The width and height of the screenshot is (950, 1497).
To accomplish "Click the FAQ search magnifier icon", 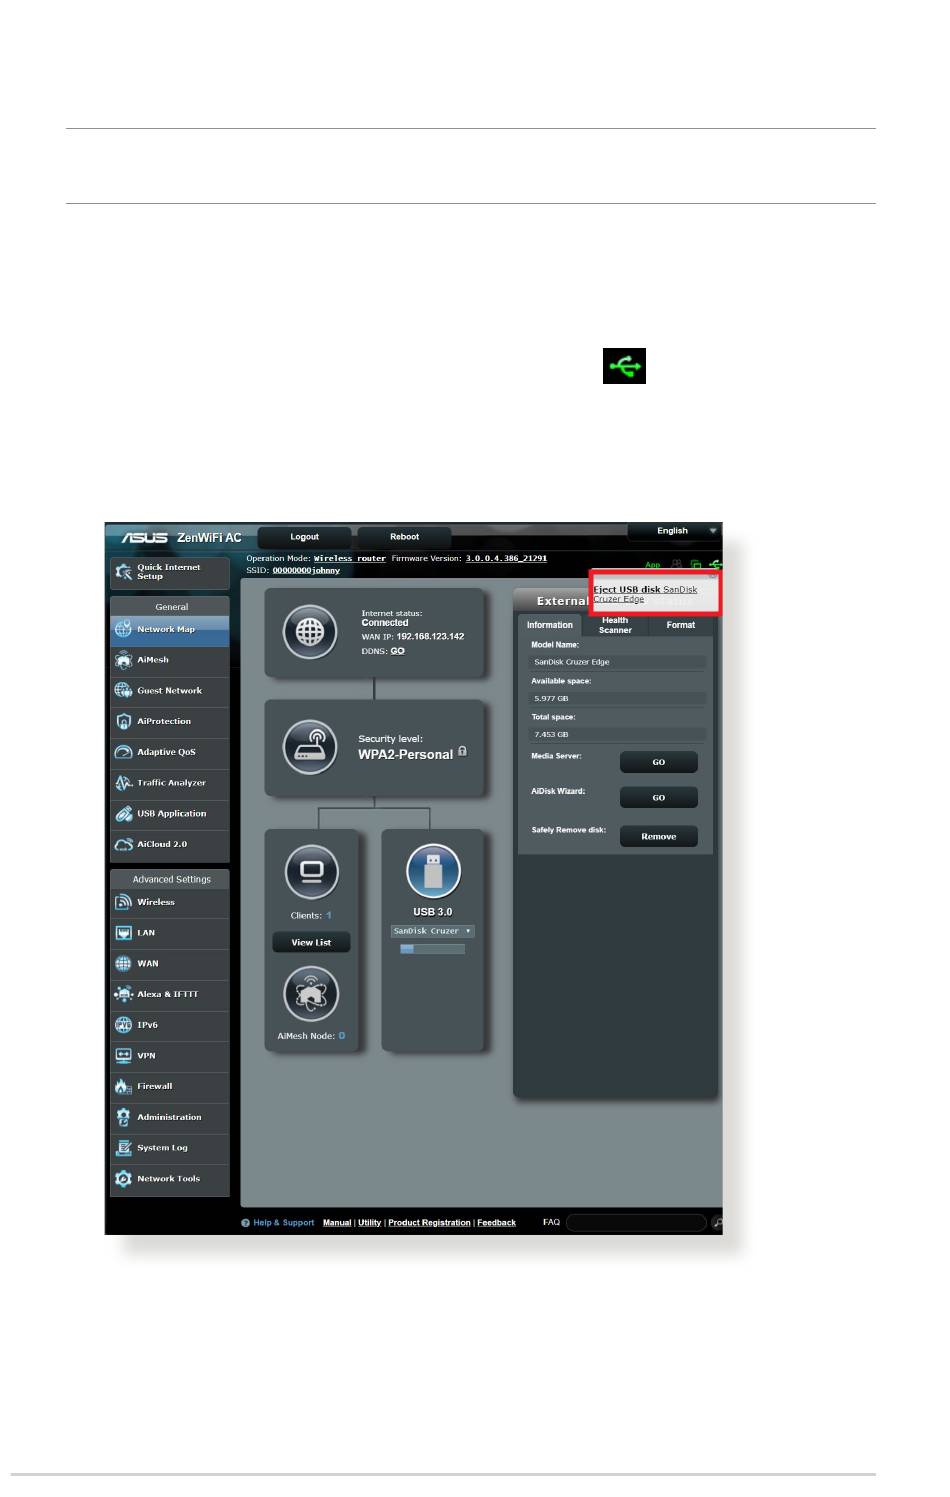I will point(716,1222).
